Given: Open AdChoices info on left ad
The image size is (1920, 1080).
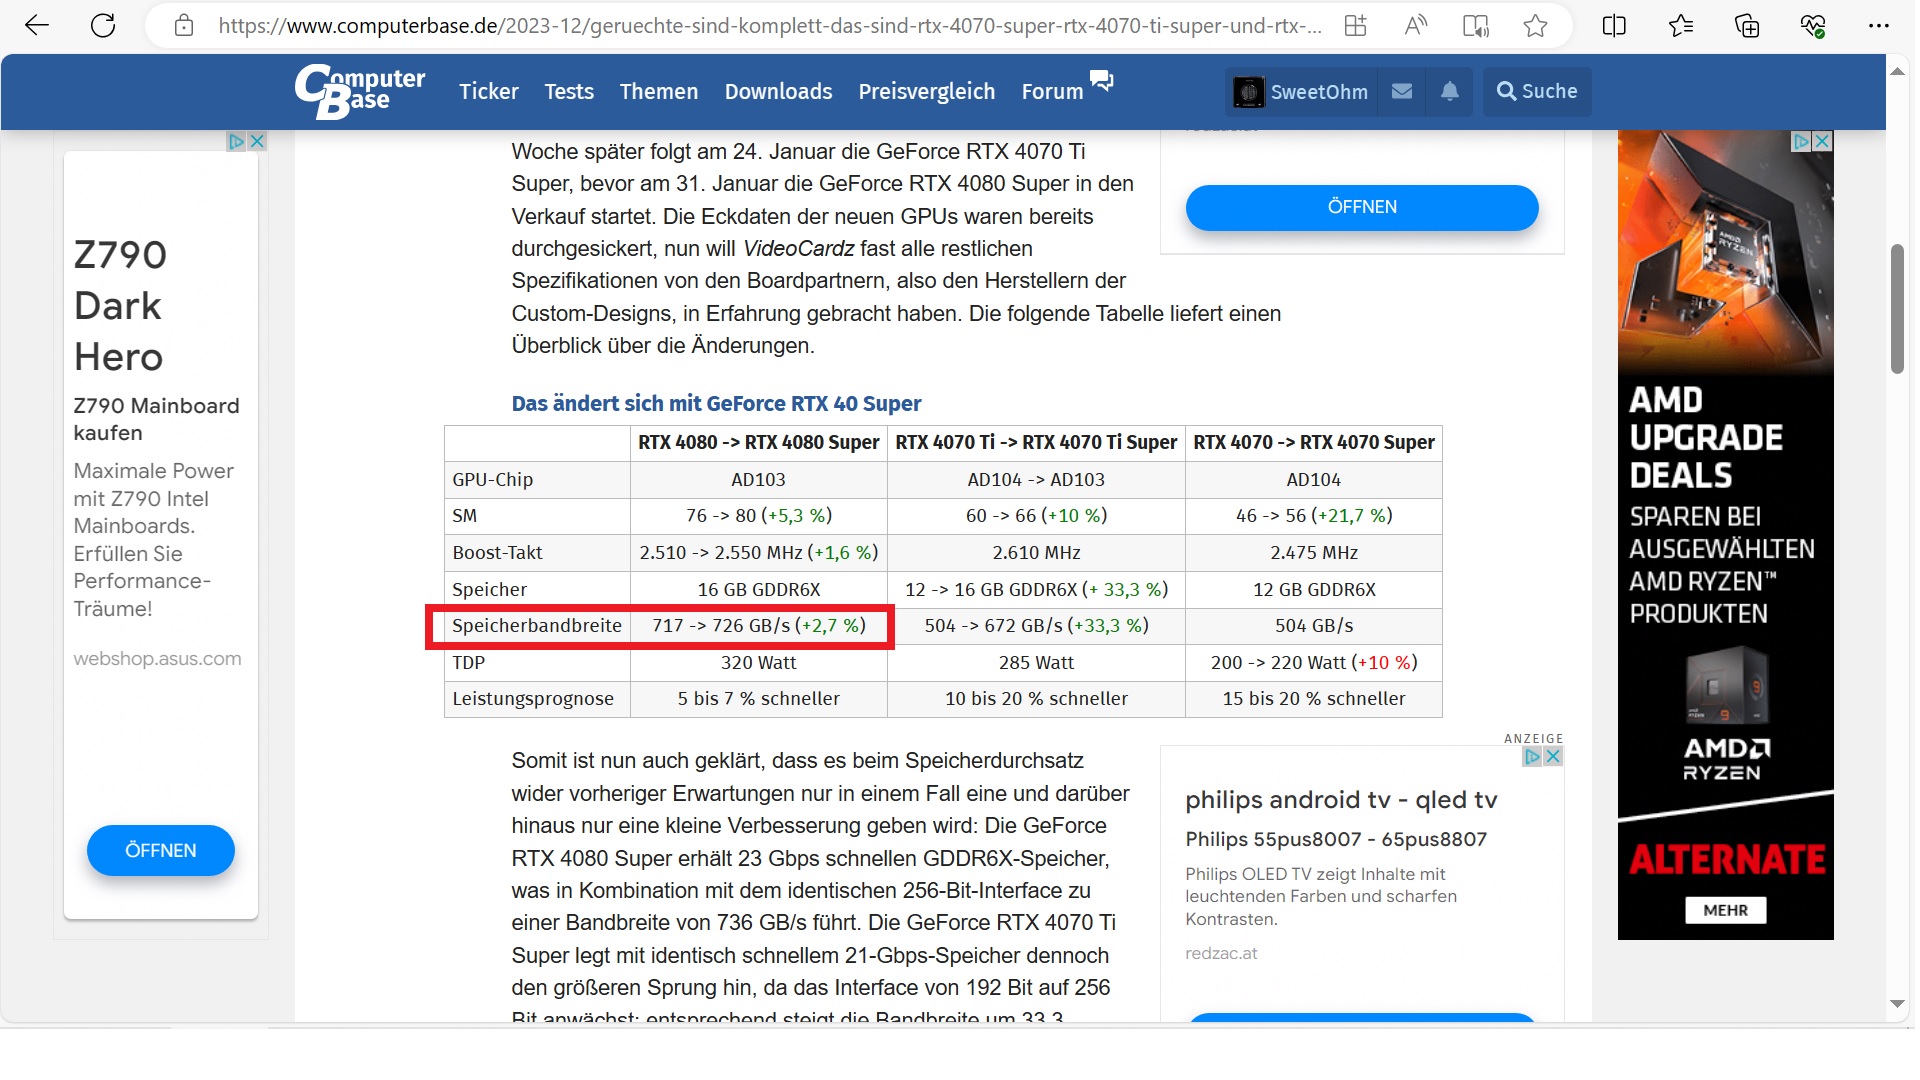Looking at the screenshot, I should point(237,141).
